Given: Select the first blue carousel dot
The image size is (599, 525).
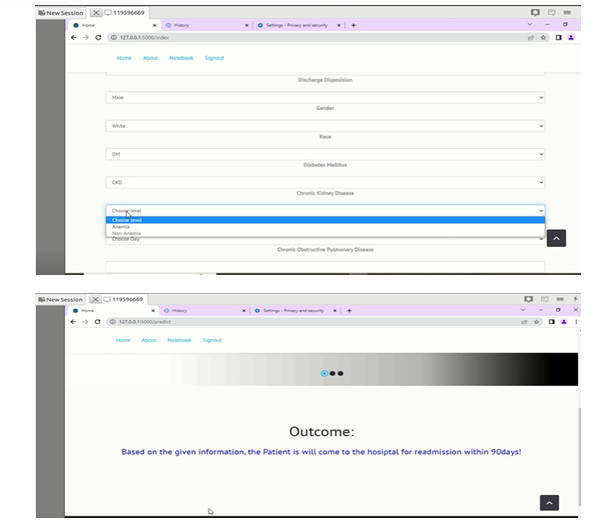Looking at the screenshot, I should tap(324, 373).
